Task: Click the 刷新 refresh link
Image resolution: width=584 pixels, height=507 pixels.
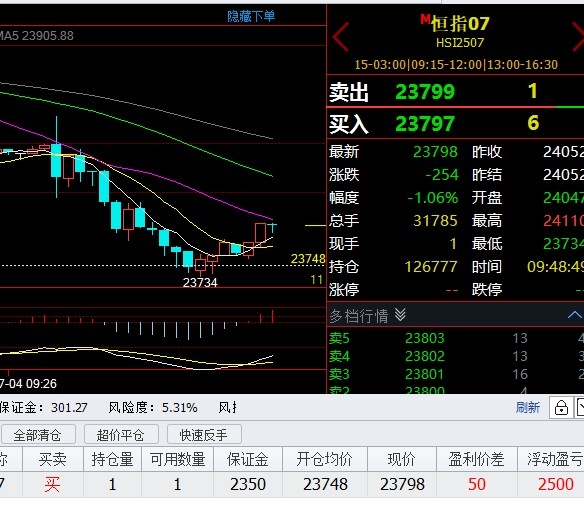Action: (527, 408)
